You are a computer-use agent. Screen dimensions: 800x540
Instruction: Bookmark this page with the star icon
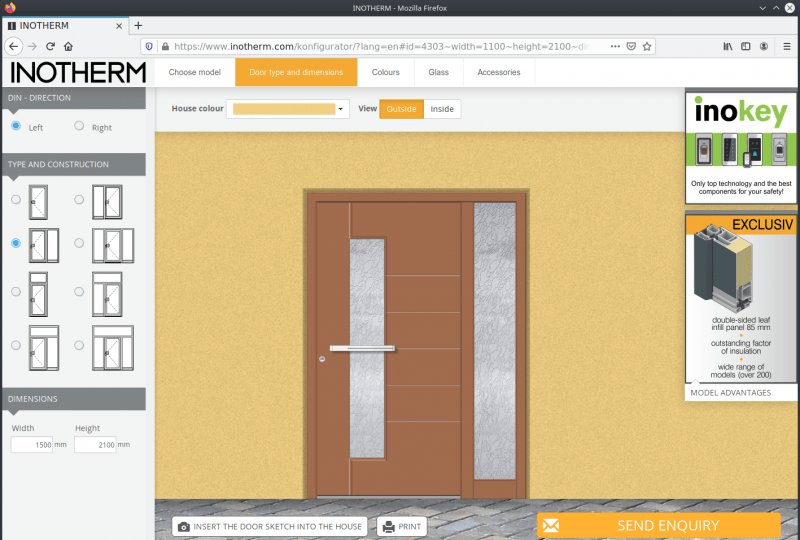coord(647,46)
